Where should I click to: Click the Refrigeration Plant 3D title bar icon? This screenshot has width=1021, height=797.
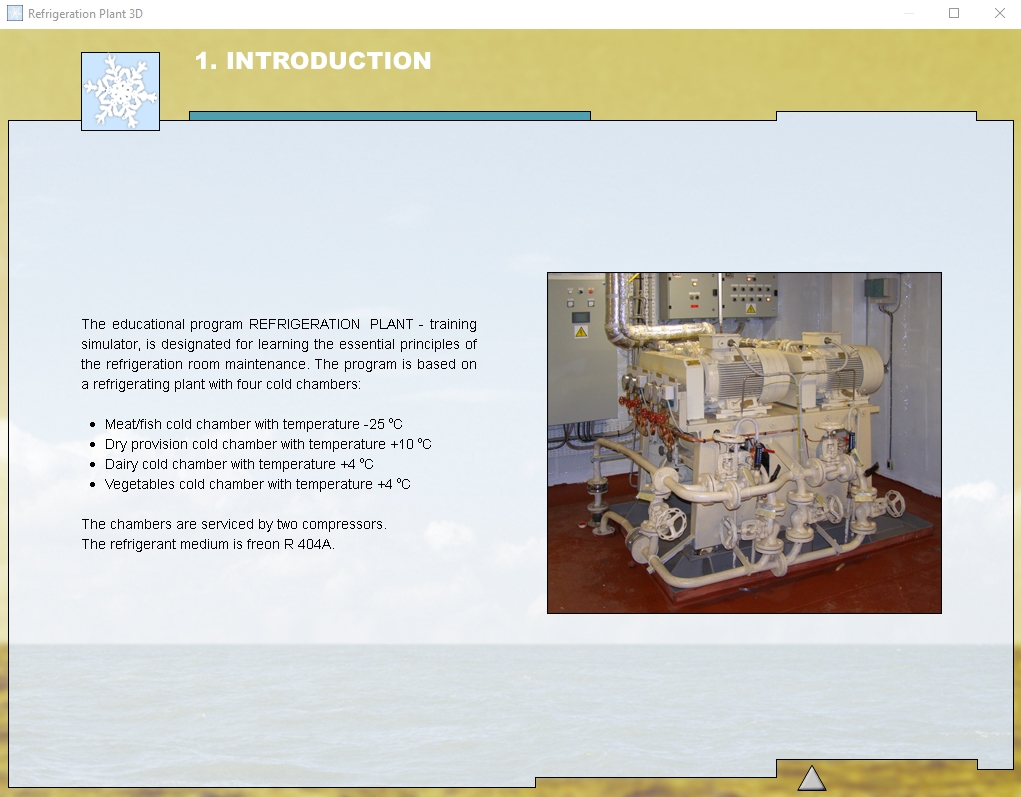click(14, 14)
